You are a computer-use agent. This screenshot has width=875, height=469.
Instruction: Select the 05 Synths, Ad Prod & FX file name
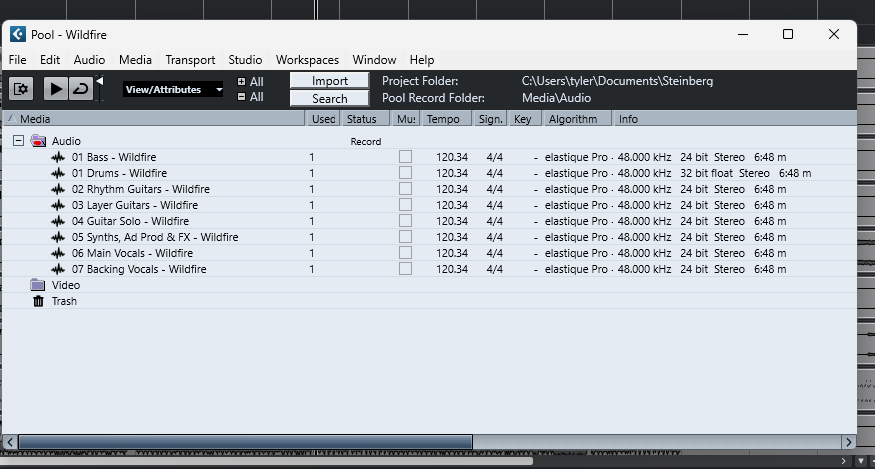click(155, 237)
